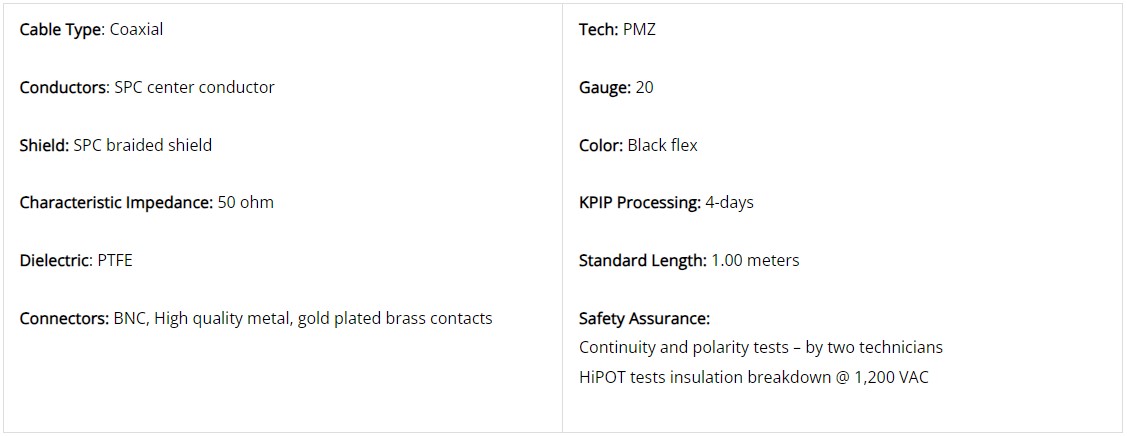Click the 50 ohm value
The height and width of the screenshot is (436, 1127).
(x=246, y=203)
